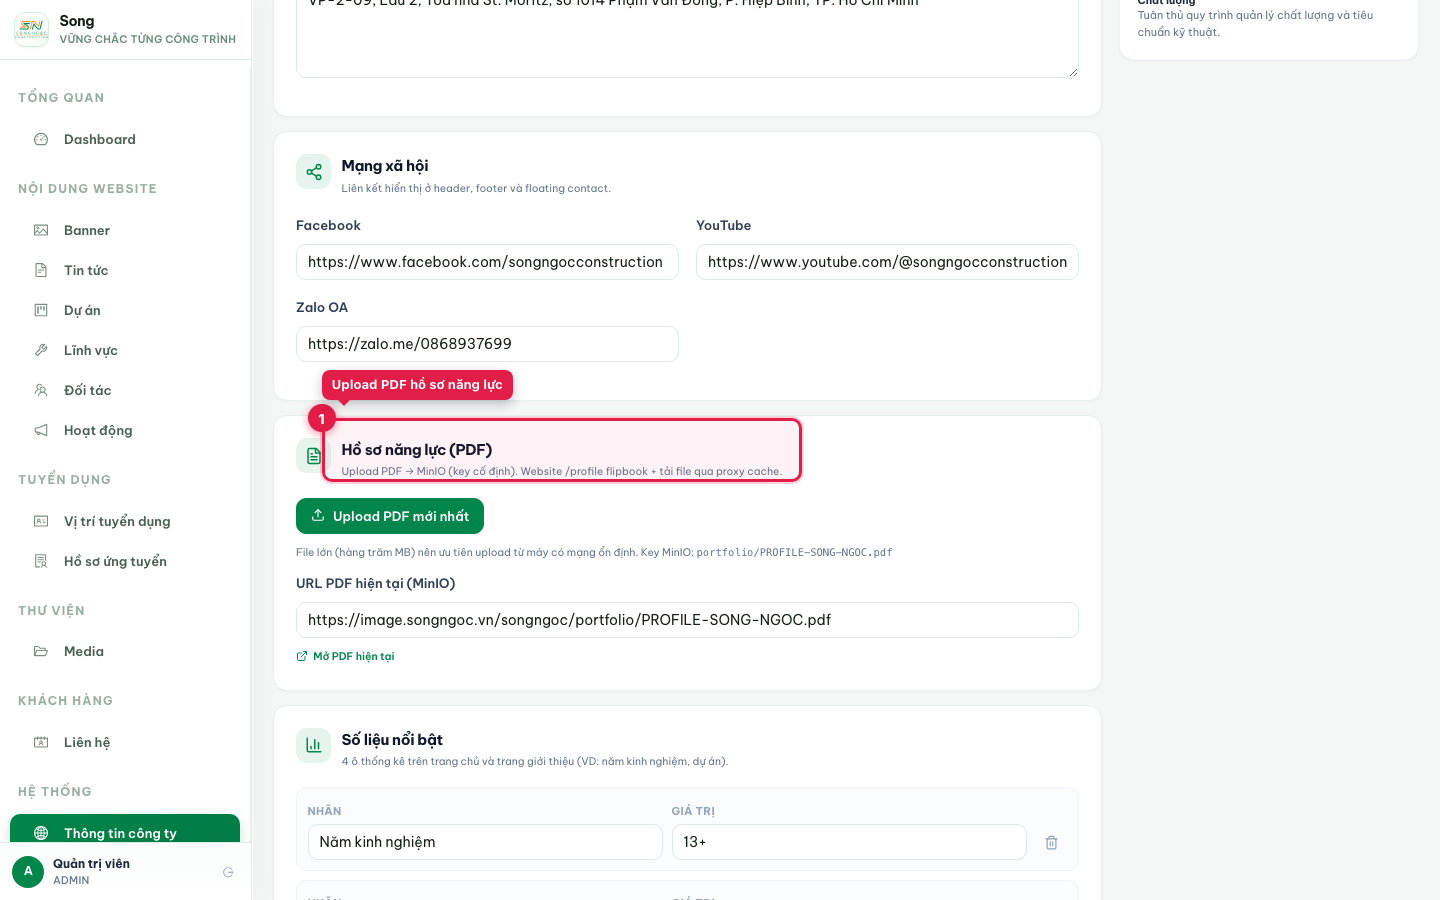Open Media library
Image resolution: width=1440 pixels, height=900 pixels.
(125, 651)
